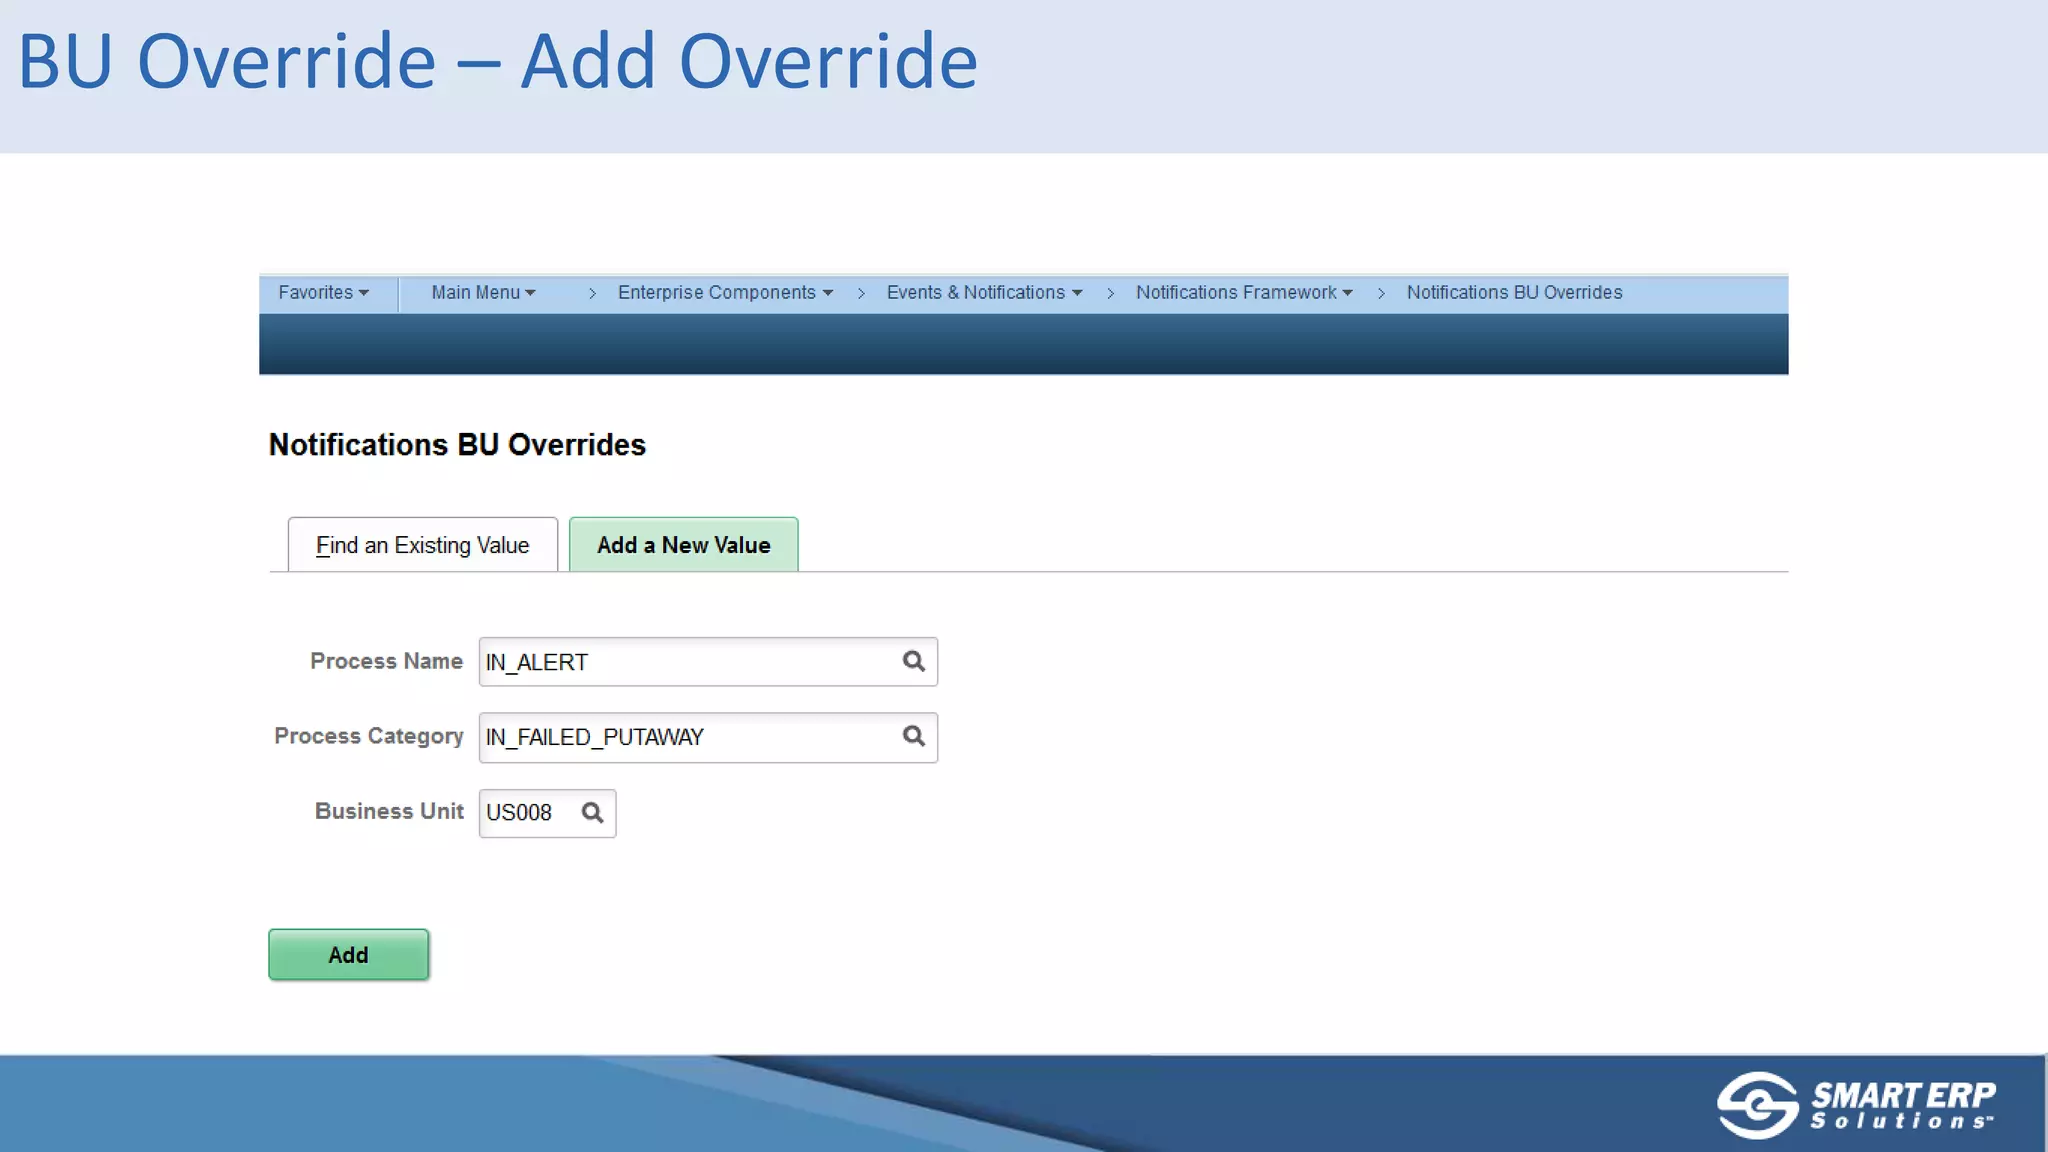
Task: Click the green Add button
Action: coord(349,955)
